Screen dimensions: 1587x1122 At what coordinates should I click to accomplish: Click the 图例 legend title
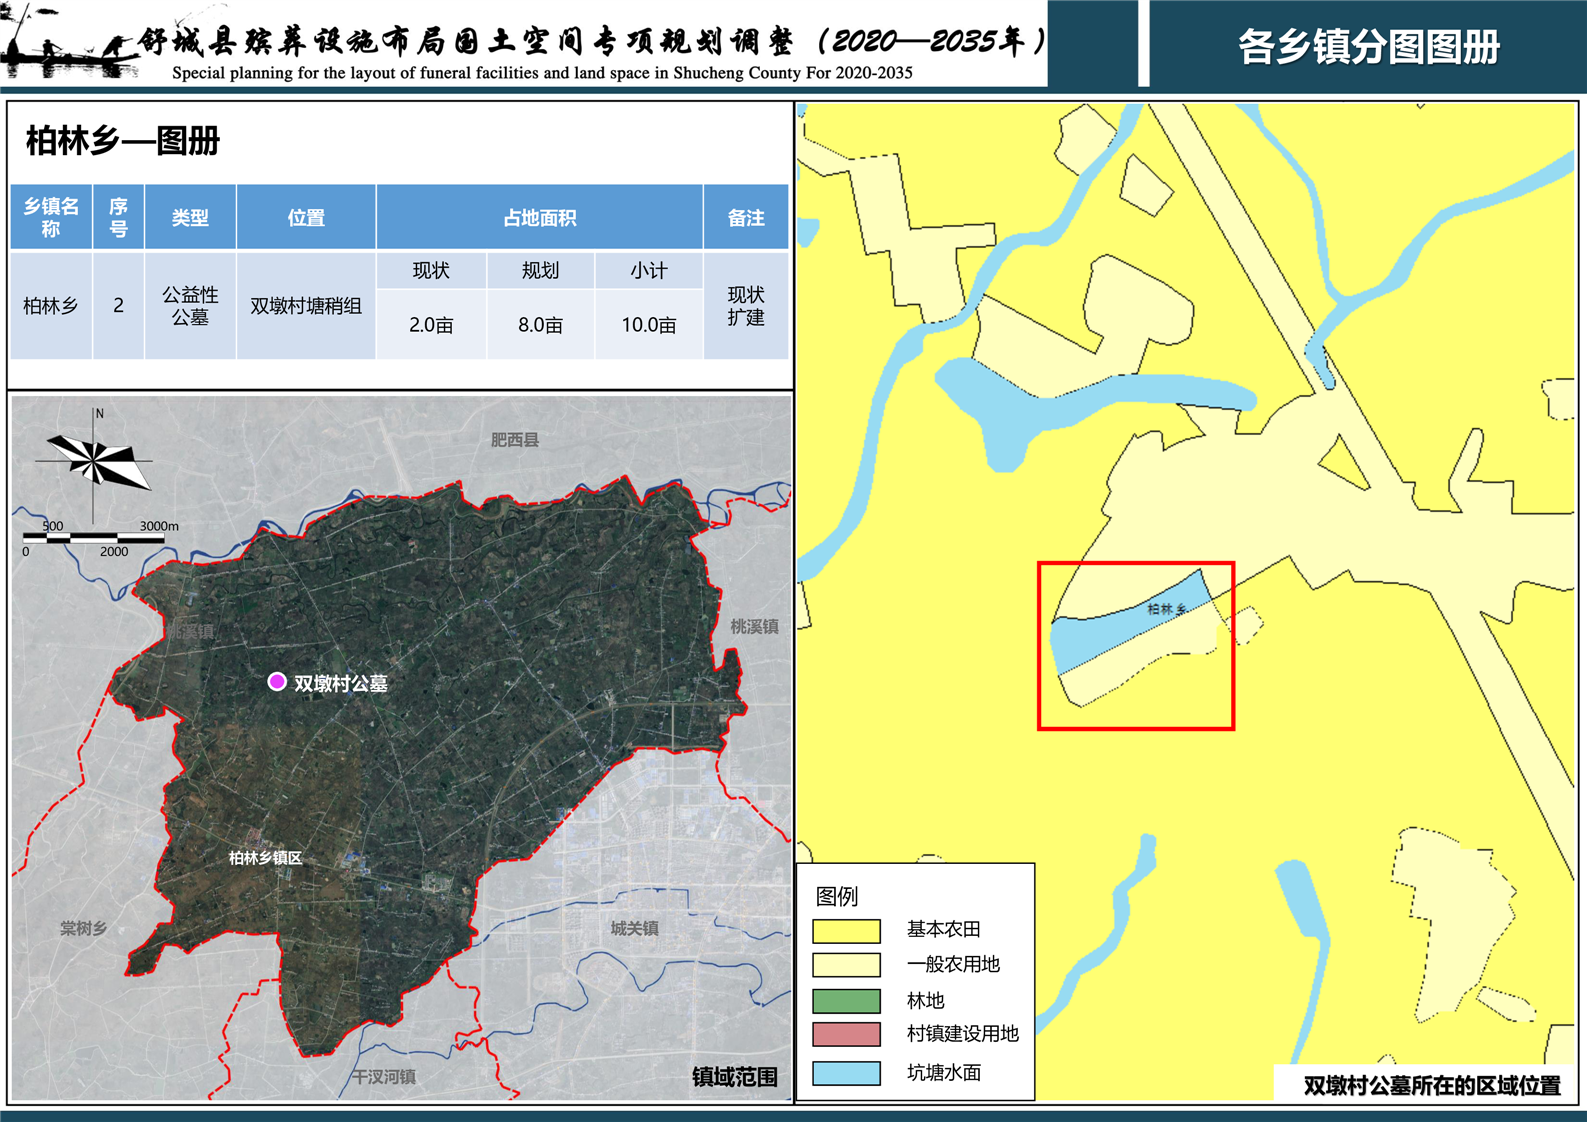[838, 896]
